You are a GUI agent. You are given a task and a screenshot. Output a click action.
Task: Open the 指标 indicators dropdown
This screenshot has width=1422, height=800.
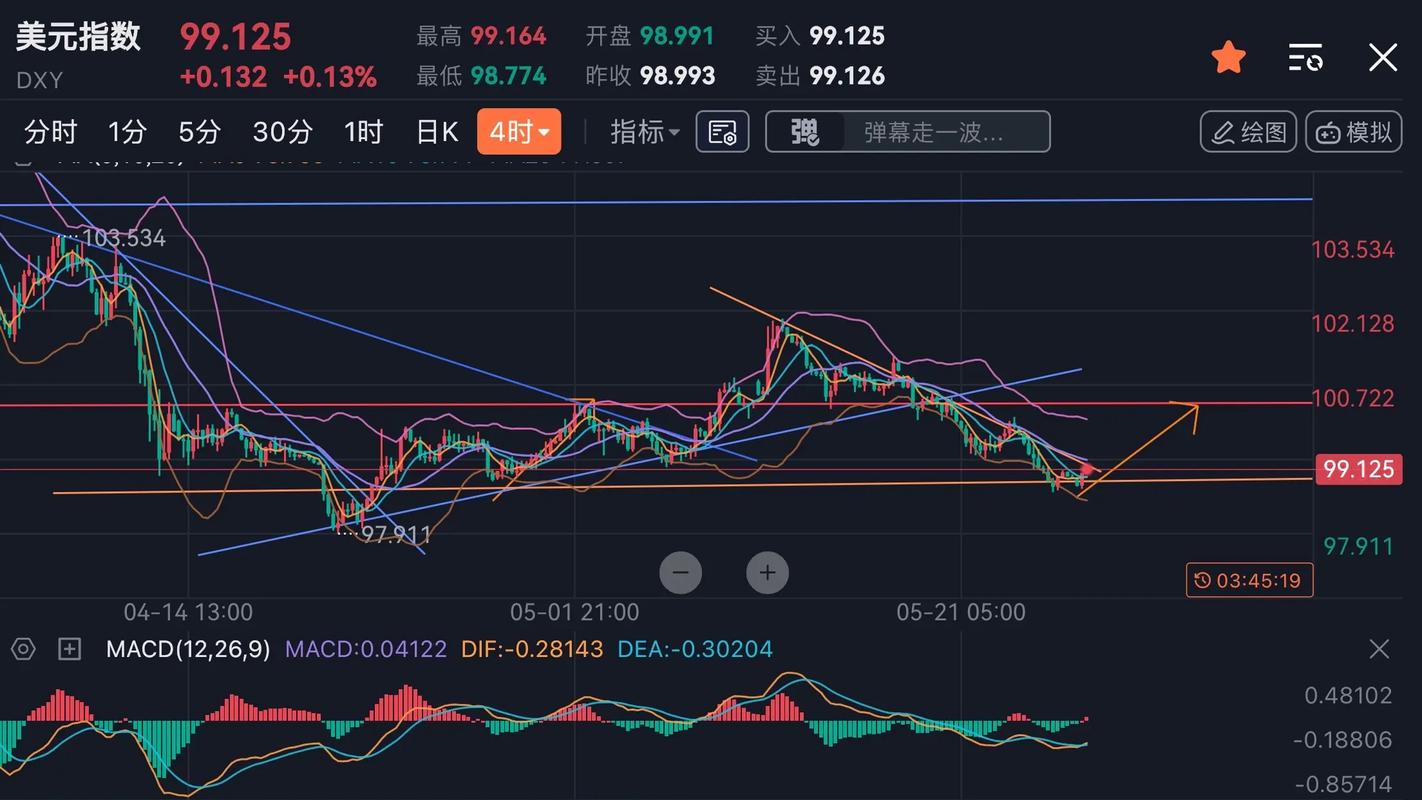pos(645,132)
